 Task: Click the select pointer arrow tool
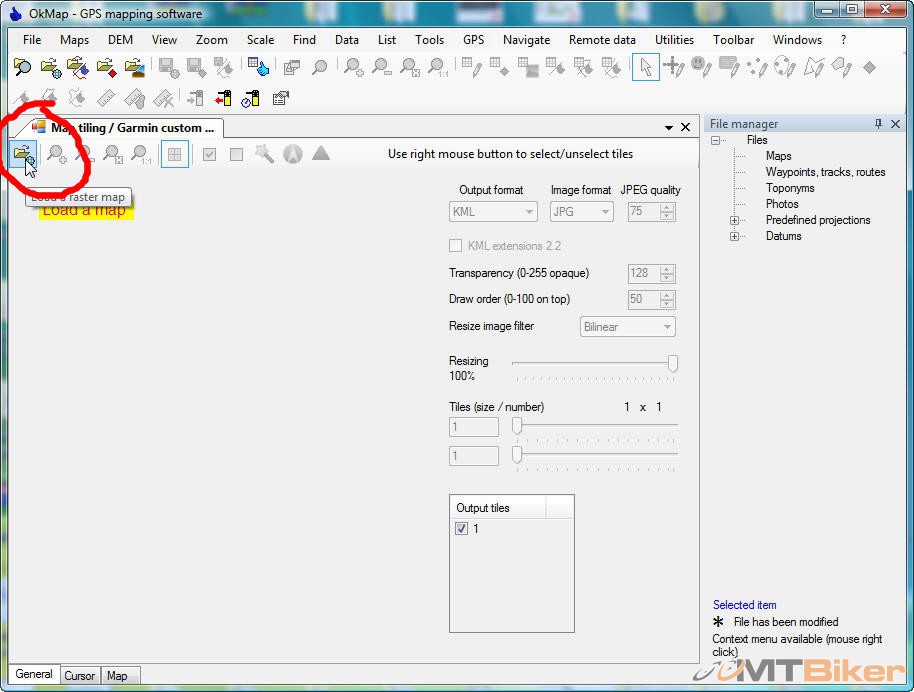click(x=646, y=67)
